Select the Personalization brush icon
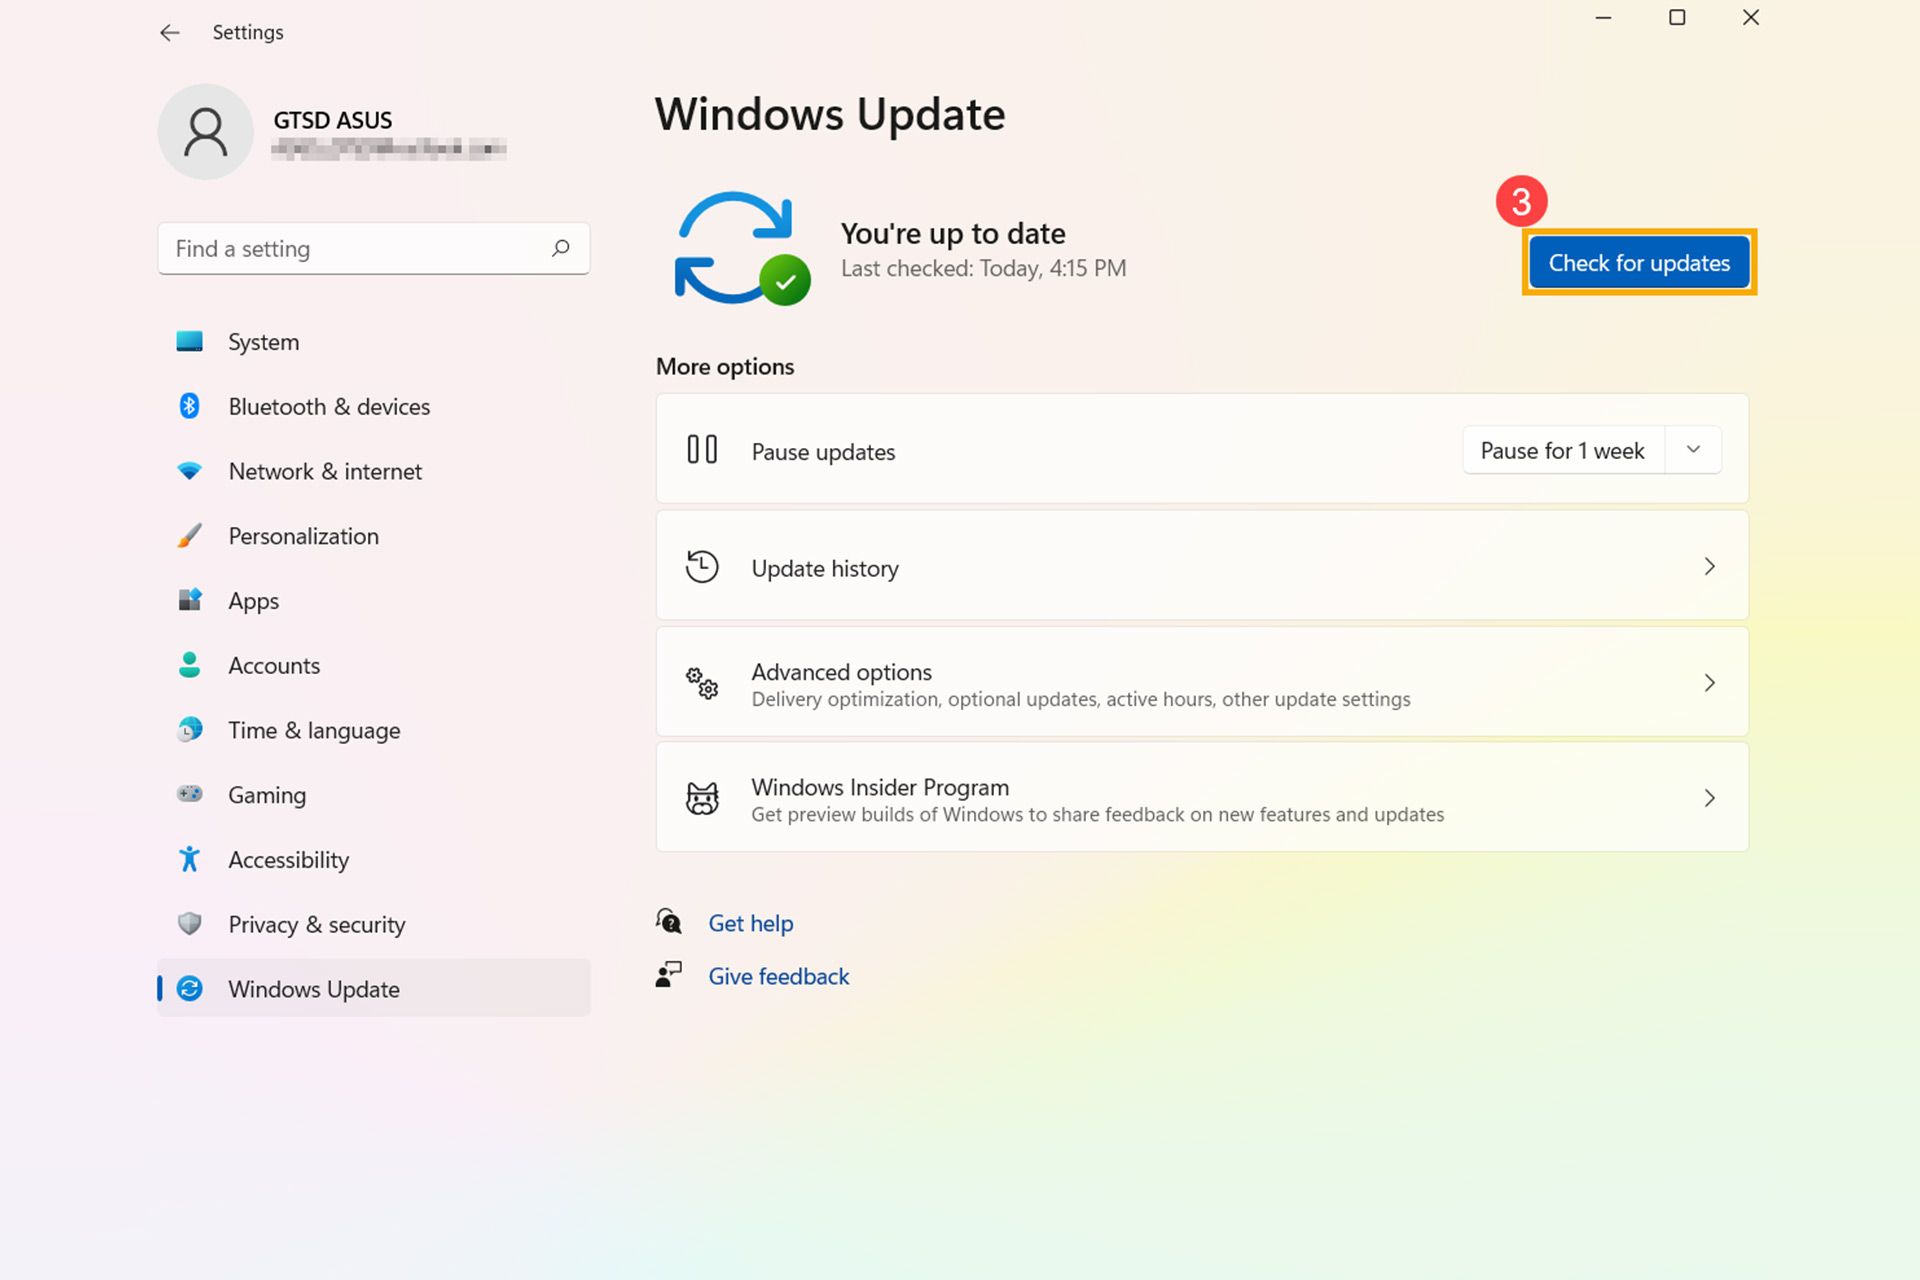1920x1280 pixels. [x=190, y=536]
